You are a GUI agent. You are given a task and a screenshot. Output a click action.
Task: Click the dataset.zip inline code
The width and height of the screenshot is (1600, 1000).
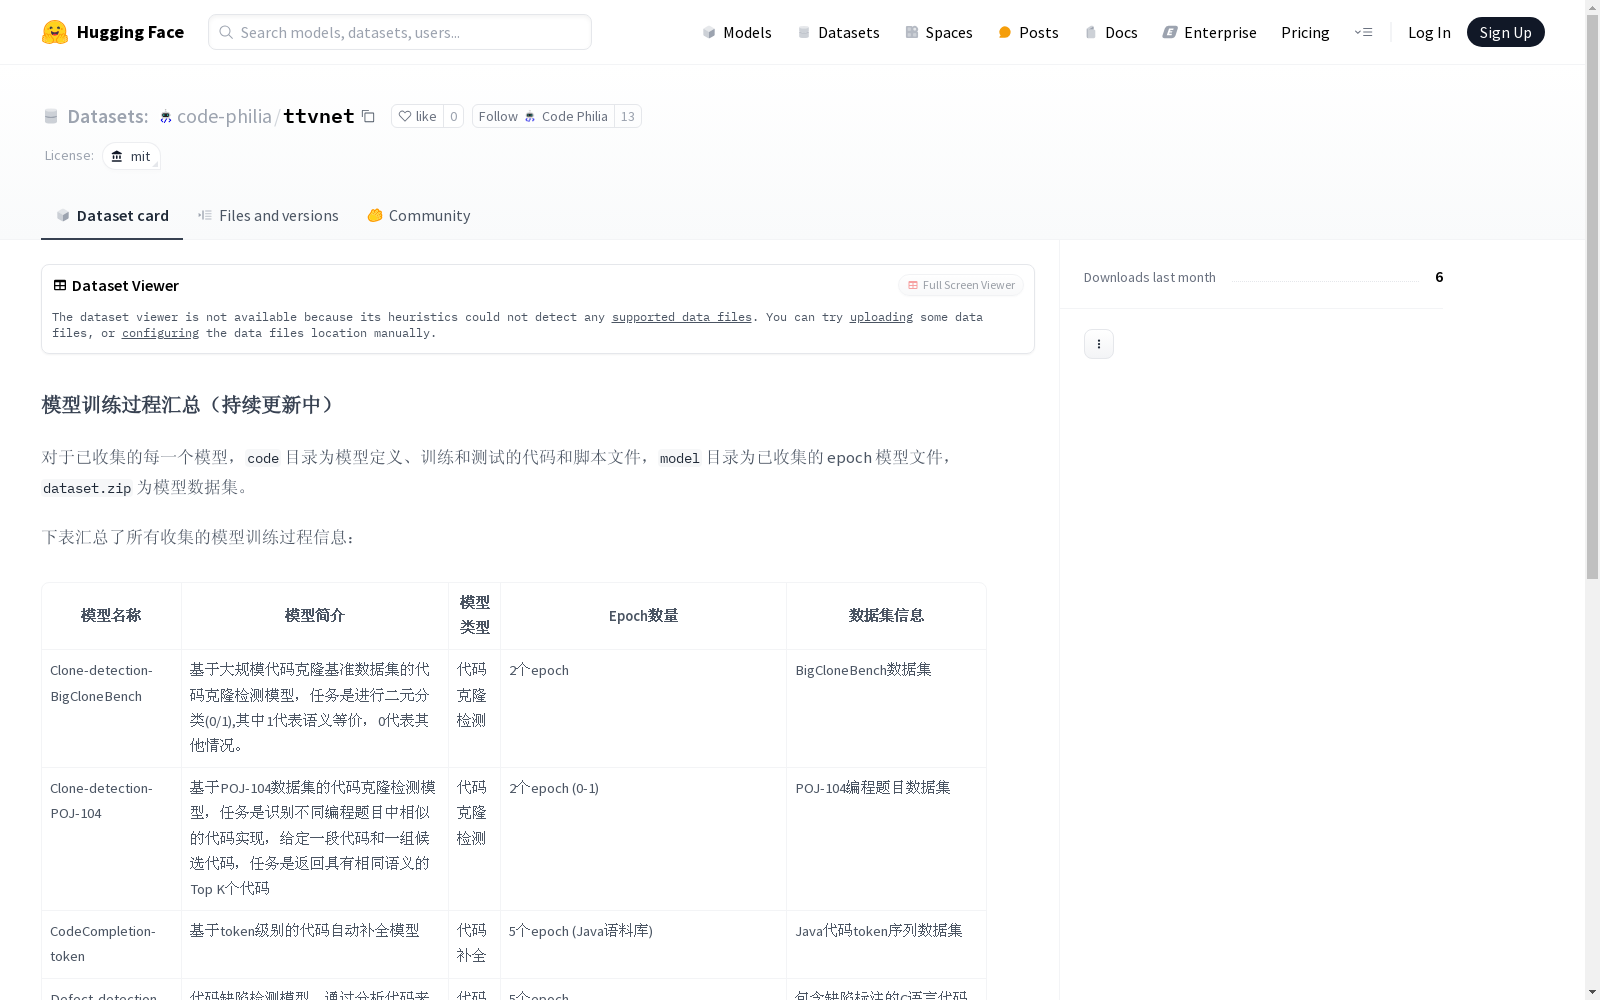(x=87, y=488)
